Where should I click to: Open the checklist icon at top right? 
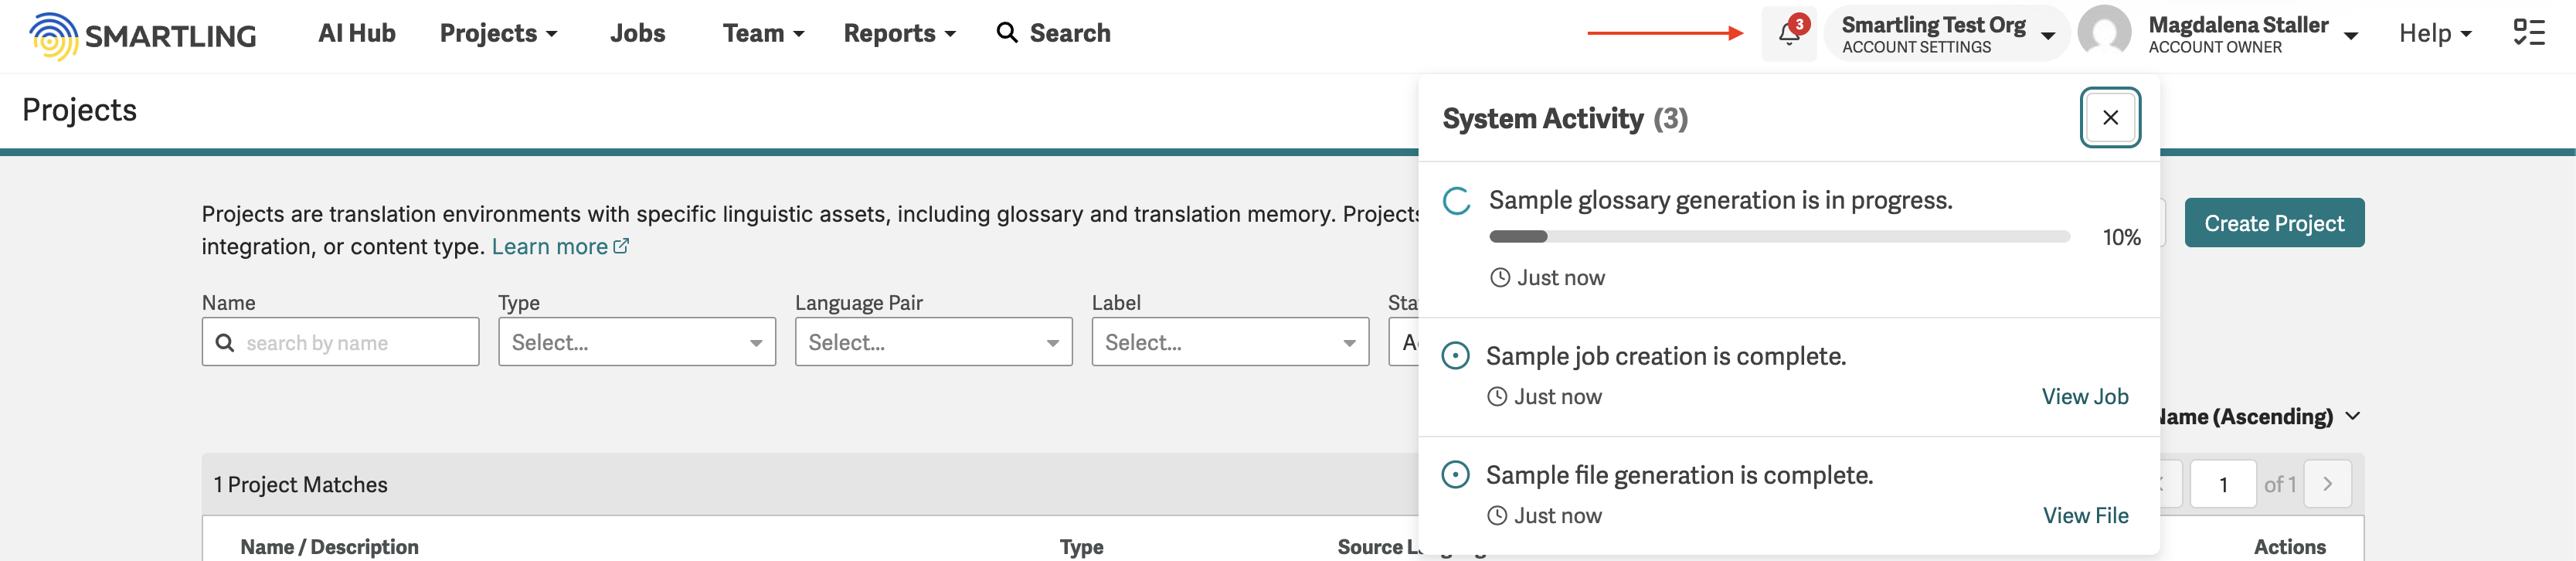point(2529,33)
